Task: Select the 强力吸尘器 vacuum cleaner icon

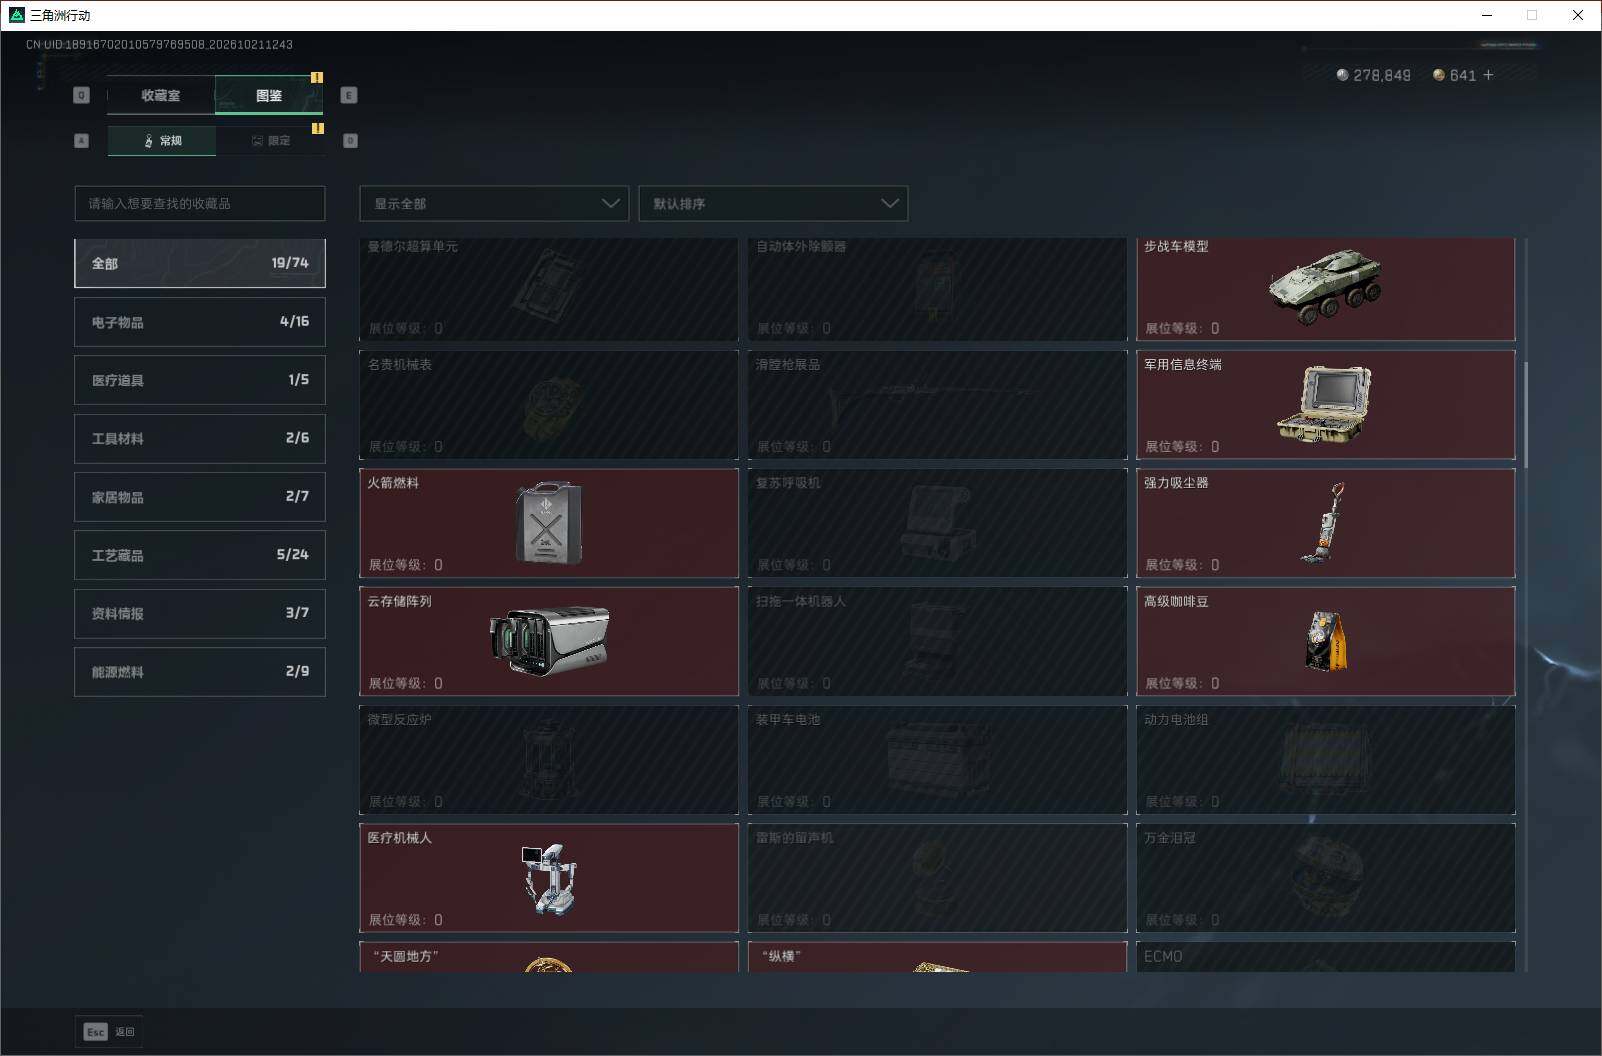Action: coord(1324,522)
